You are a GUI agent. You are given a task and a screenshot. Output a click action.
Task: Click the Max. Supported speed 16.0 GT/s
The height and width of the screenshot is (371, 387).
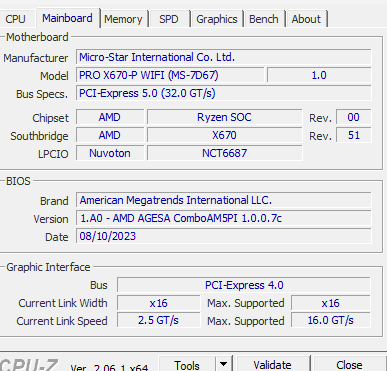tap(331, 320)
